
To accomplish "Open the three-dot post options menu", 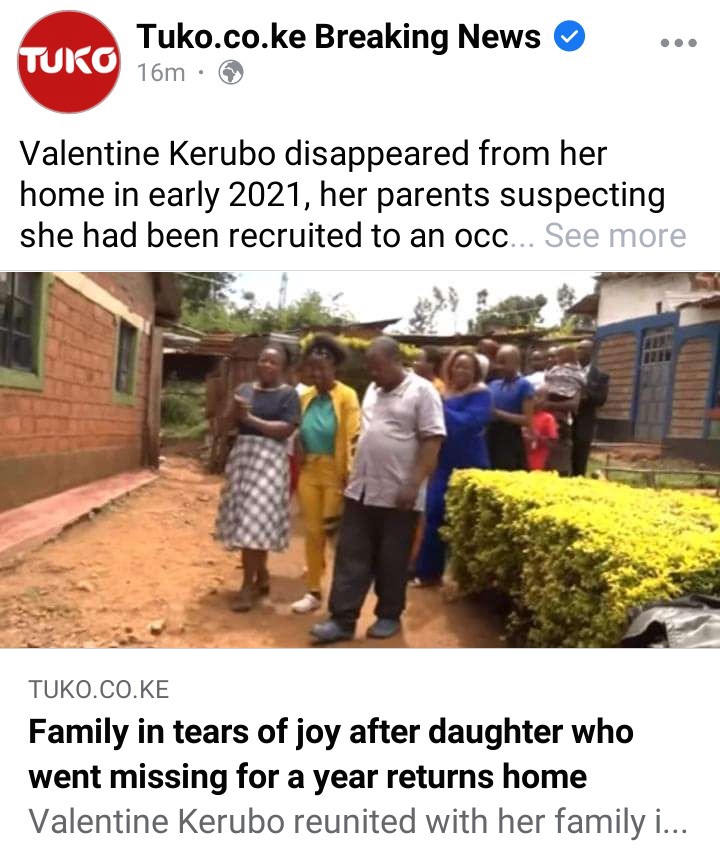I will pyautogui.click(x=678, y=43).
